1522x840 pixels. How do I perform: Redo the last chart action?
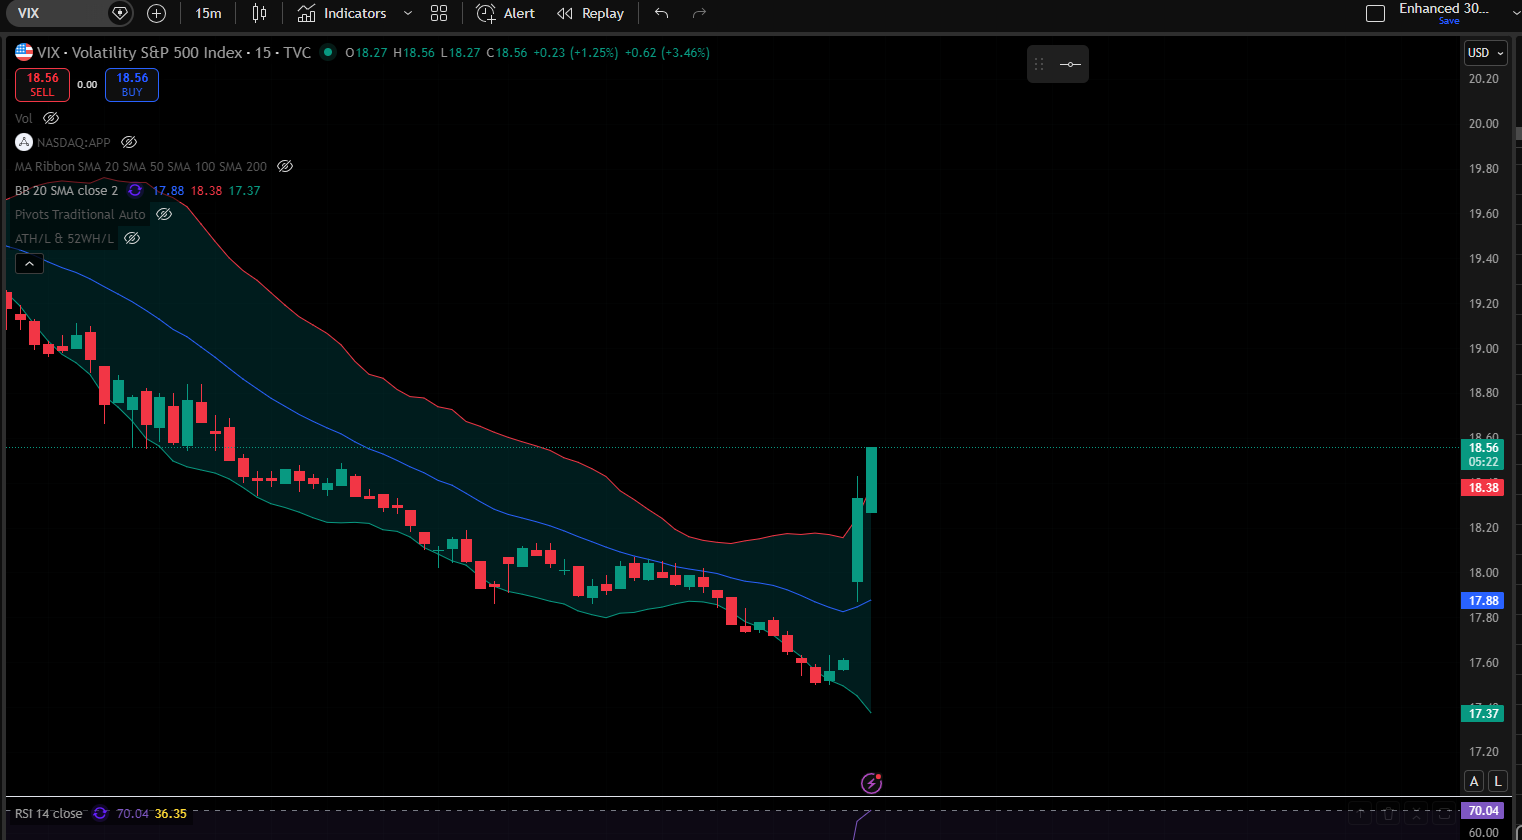(x=699, y=13)
